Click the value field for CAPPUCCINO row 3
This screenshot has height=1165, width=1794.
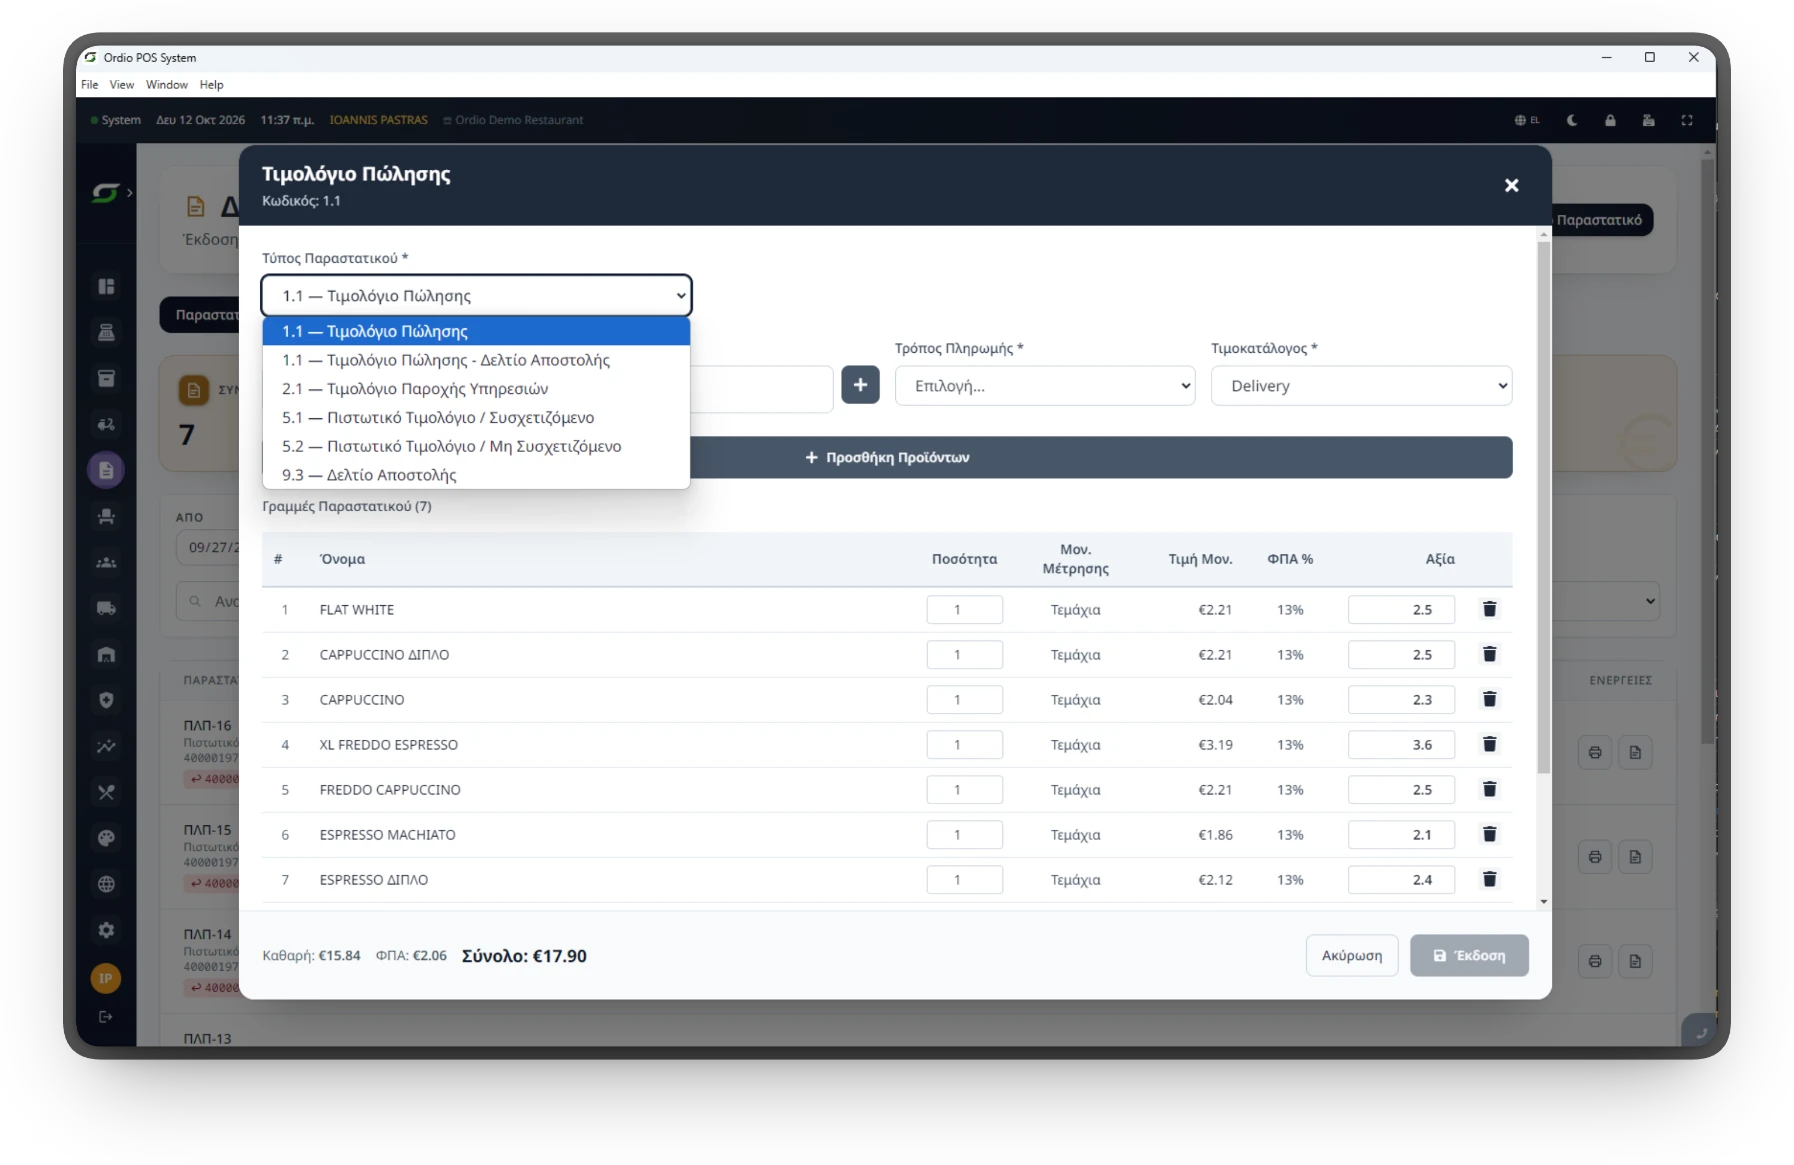[x=1401, y=700]
